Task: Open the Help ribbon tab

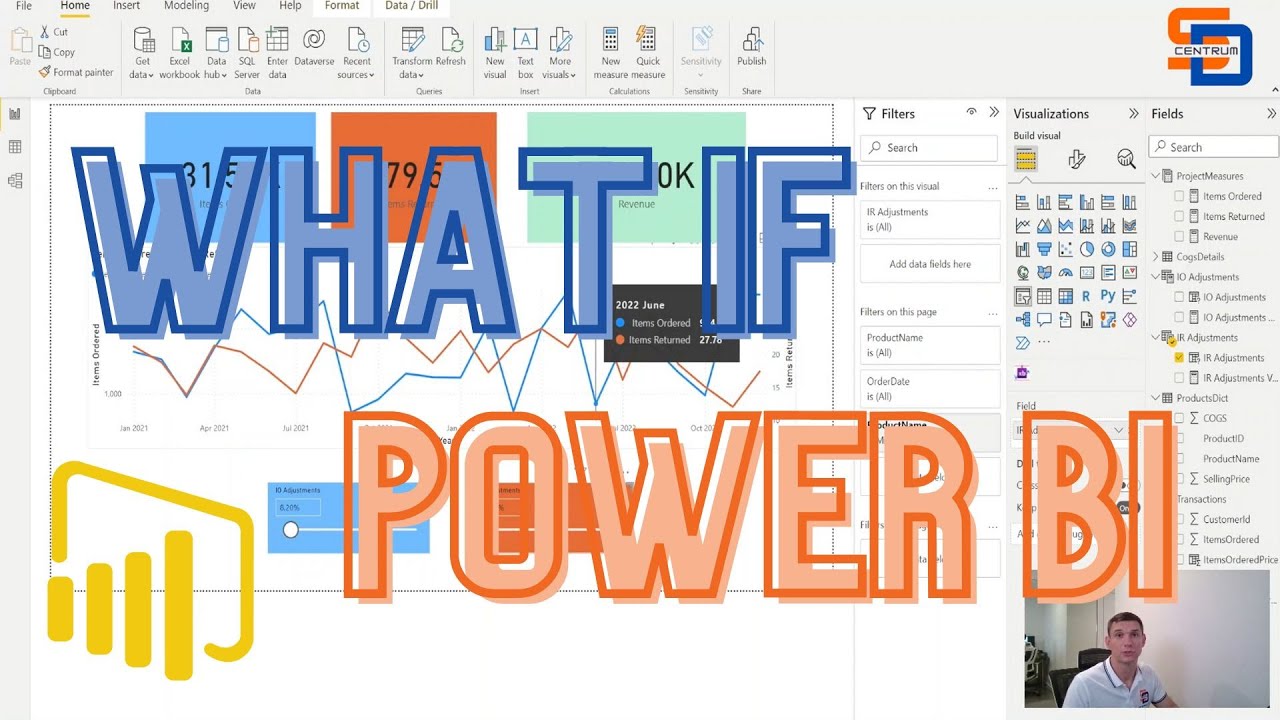Action: click(x=290, y=6)
